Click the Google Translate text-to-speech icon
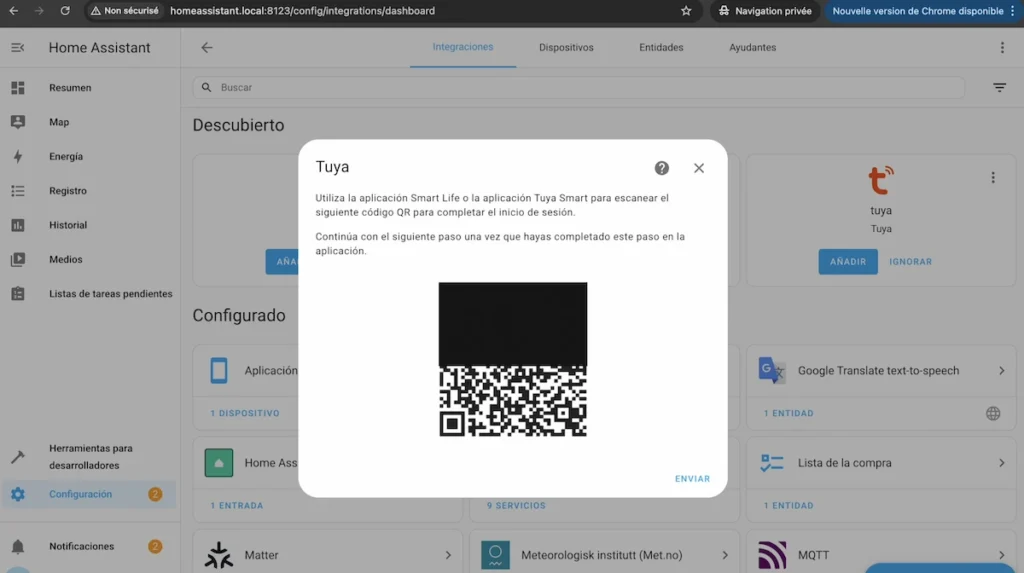This screenshot has height=573, width=1024. coord(771,370)
